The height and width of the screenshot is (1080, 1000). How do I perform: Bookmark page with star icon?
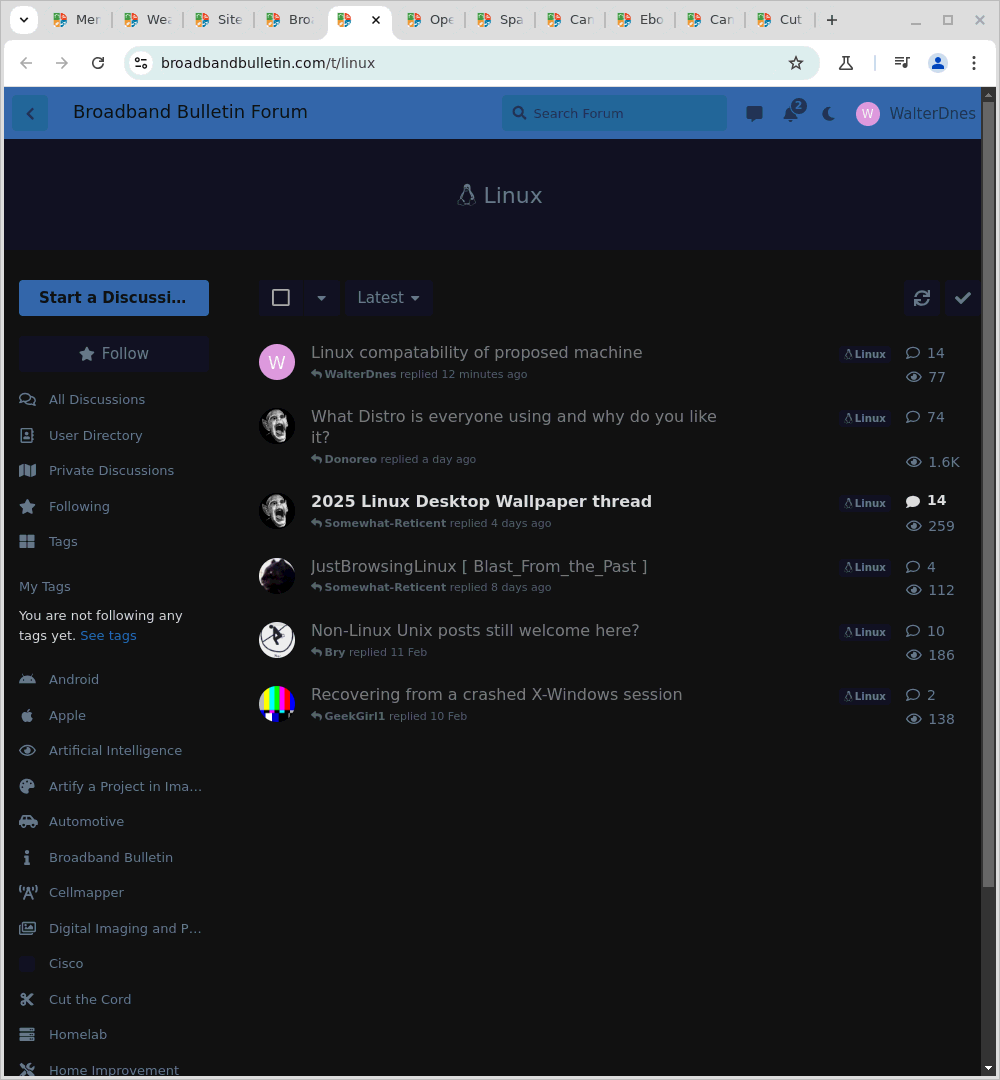[796, 63]
